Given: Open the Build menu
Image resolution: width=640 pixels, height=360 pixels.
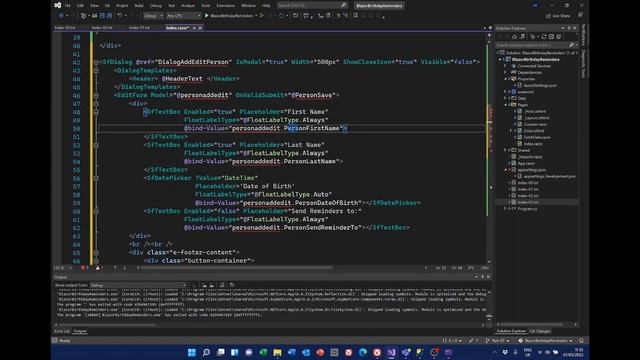Looking at the screenshot, I should (x=139, y=6).
